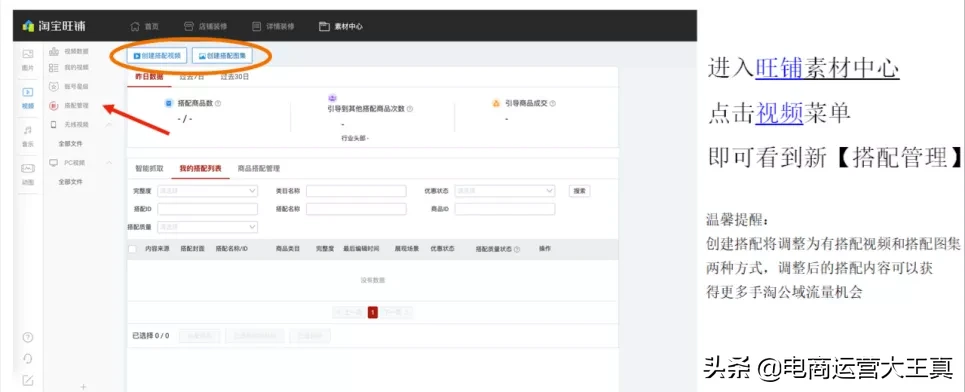The image size is (965, 392).
Task: Tick the table header select-all checkbox
Action: [132, 249]
